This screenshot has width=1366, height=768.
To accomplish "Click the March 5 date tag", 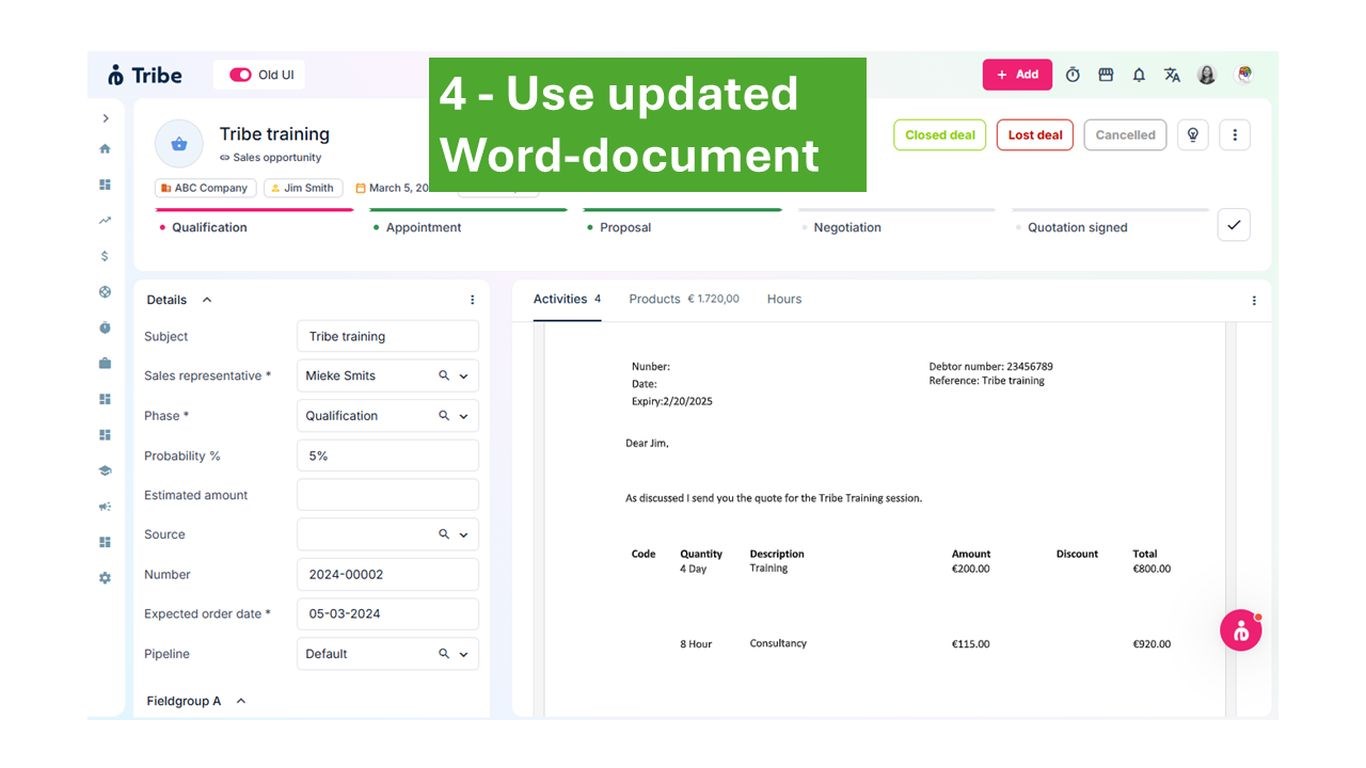I will pyautogui.click(x=391, y=188).
